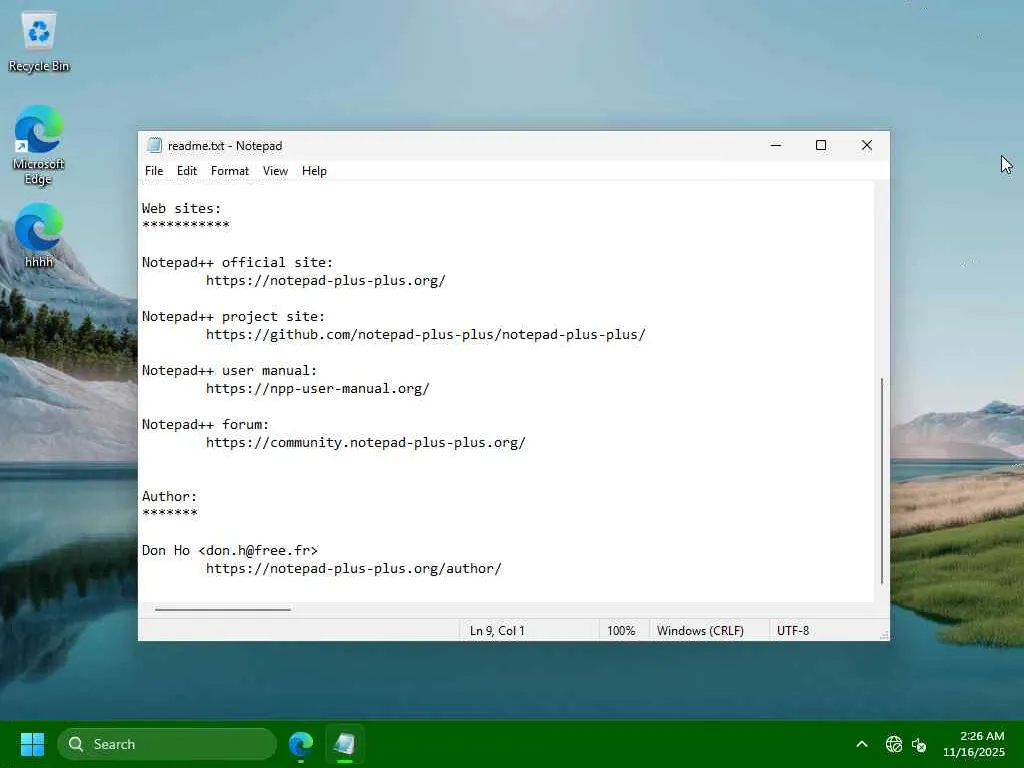Click the taskbar Search box
Screen dimensions: 1024x768
(x=167, y=744)
